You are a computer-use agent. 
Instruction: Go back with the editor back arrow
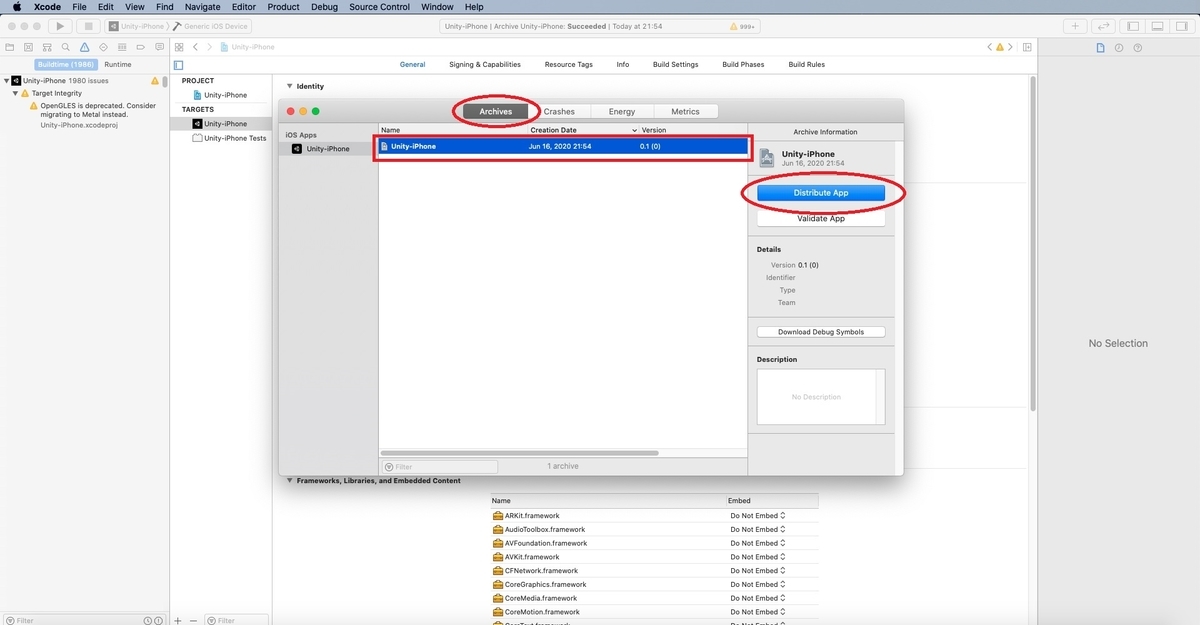click(x=196, y=47)
